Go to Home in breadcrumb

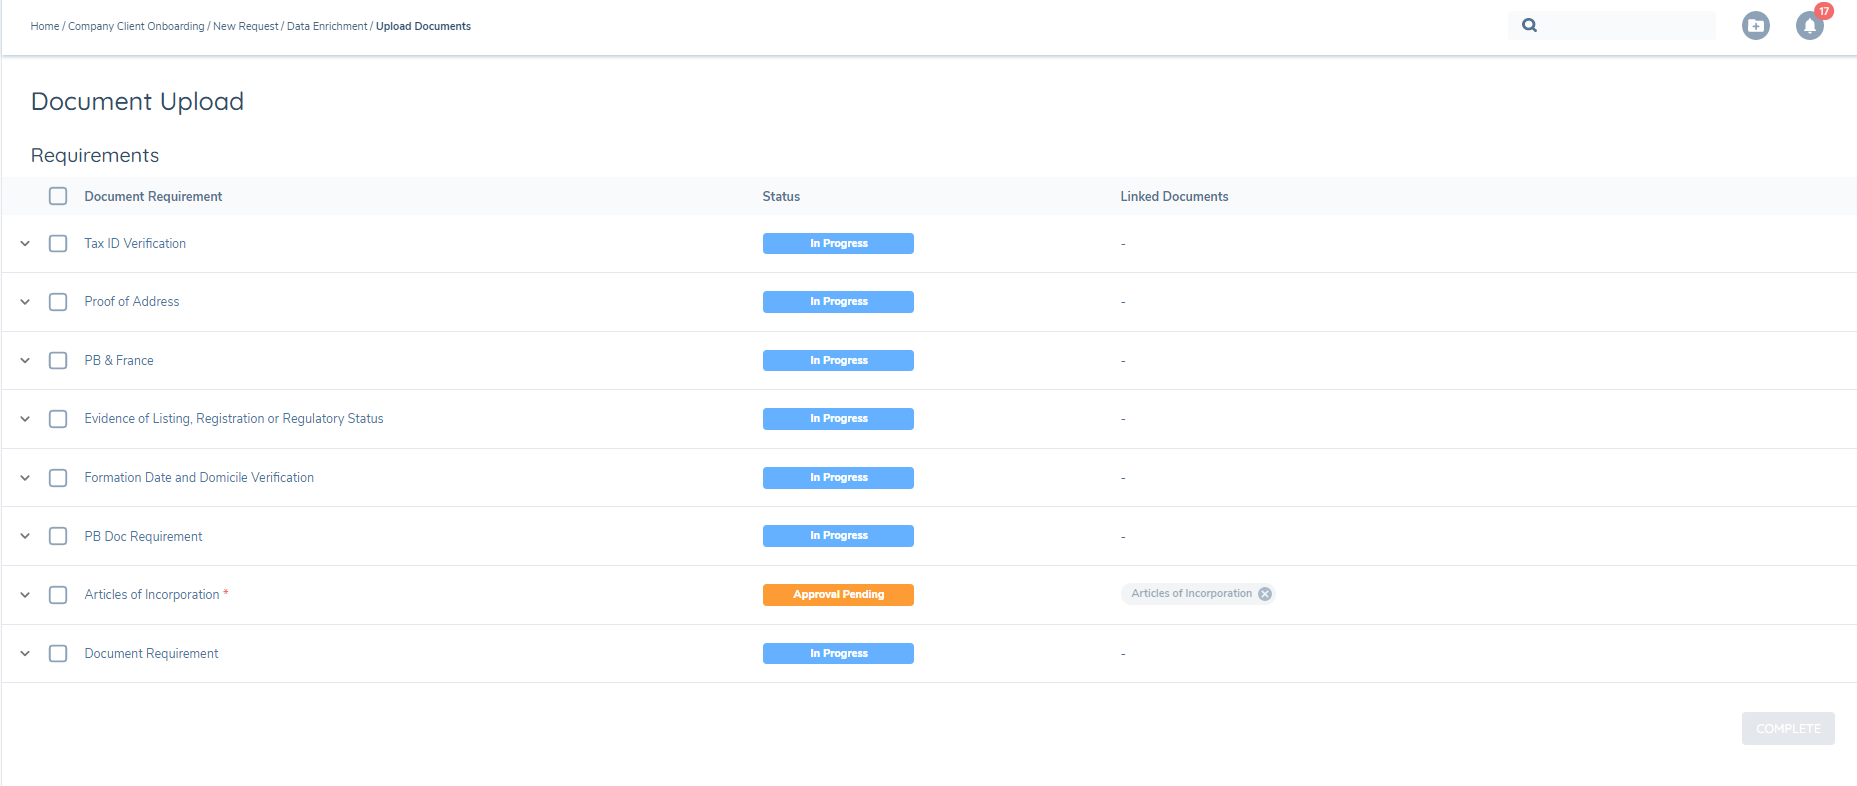click(45, 27)
